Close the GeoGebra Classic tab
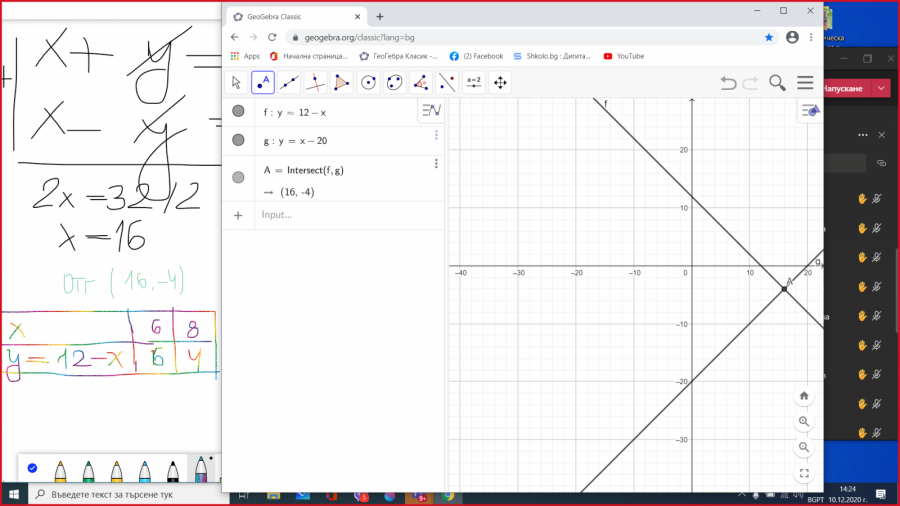 click(358, 17)
